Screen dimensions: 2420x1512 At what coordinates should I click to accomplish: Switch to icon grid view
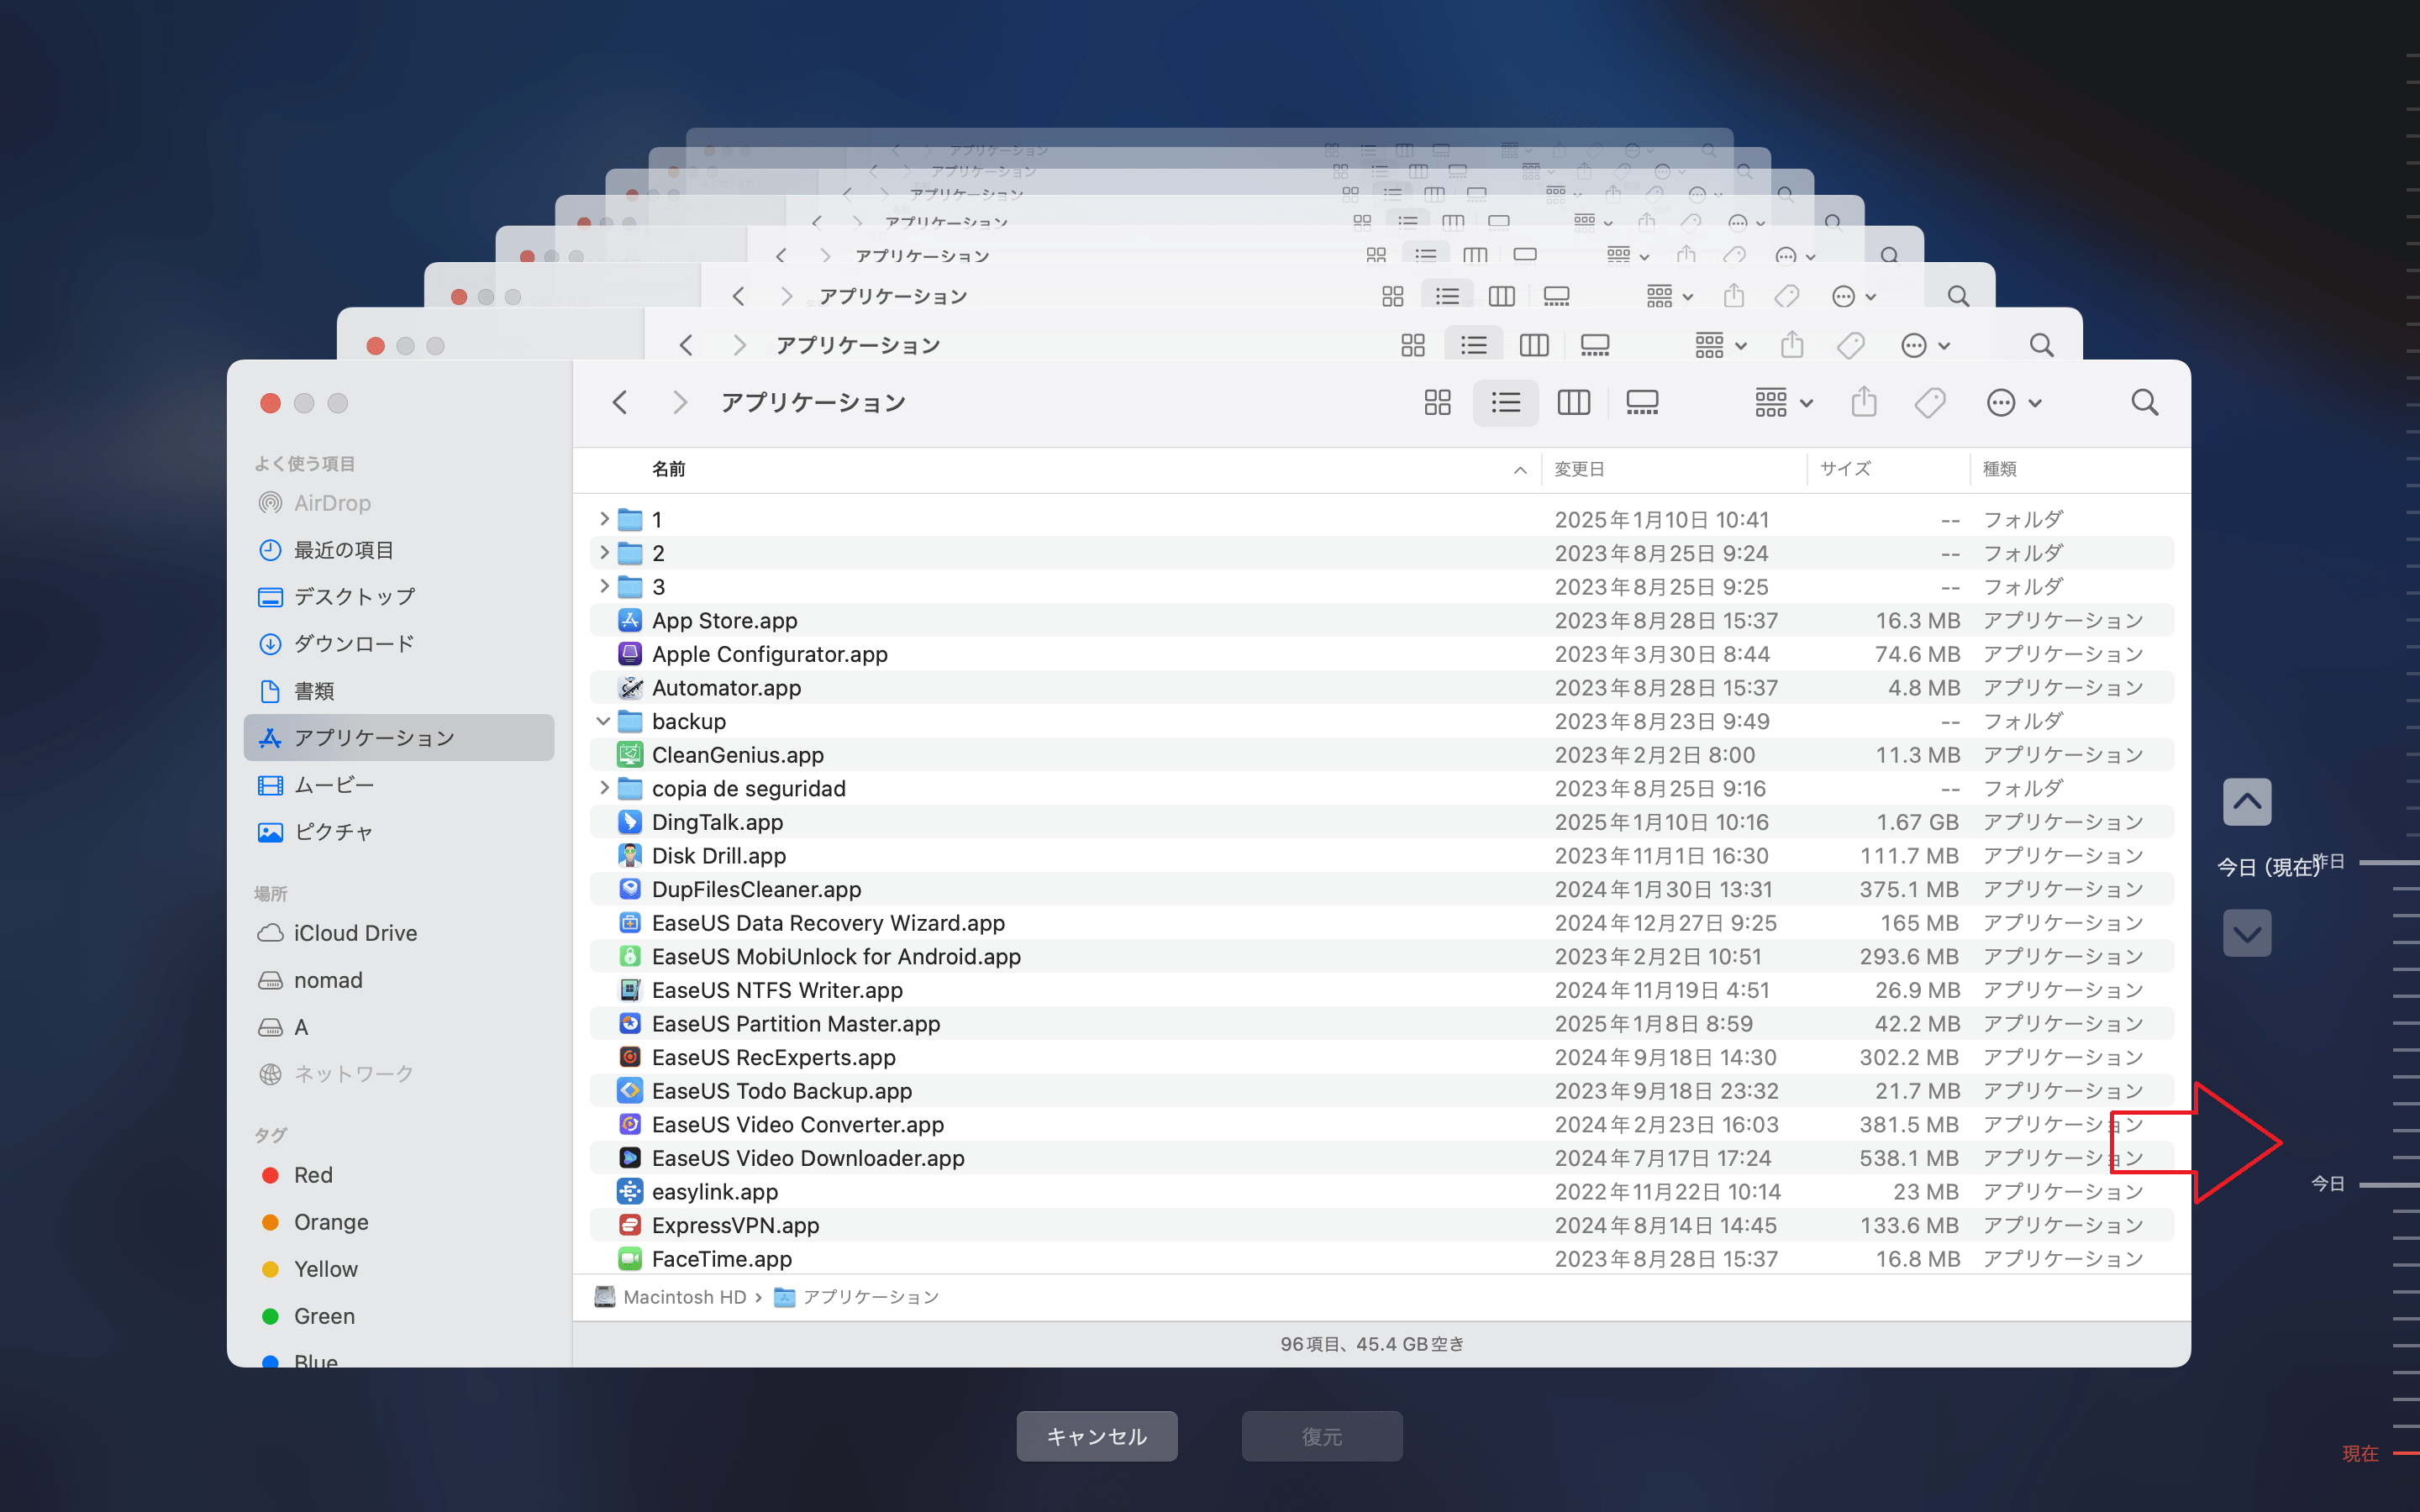point(1437,403)
